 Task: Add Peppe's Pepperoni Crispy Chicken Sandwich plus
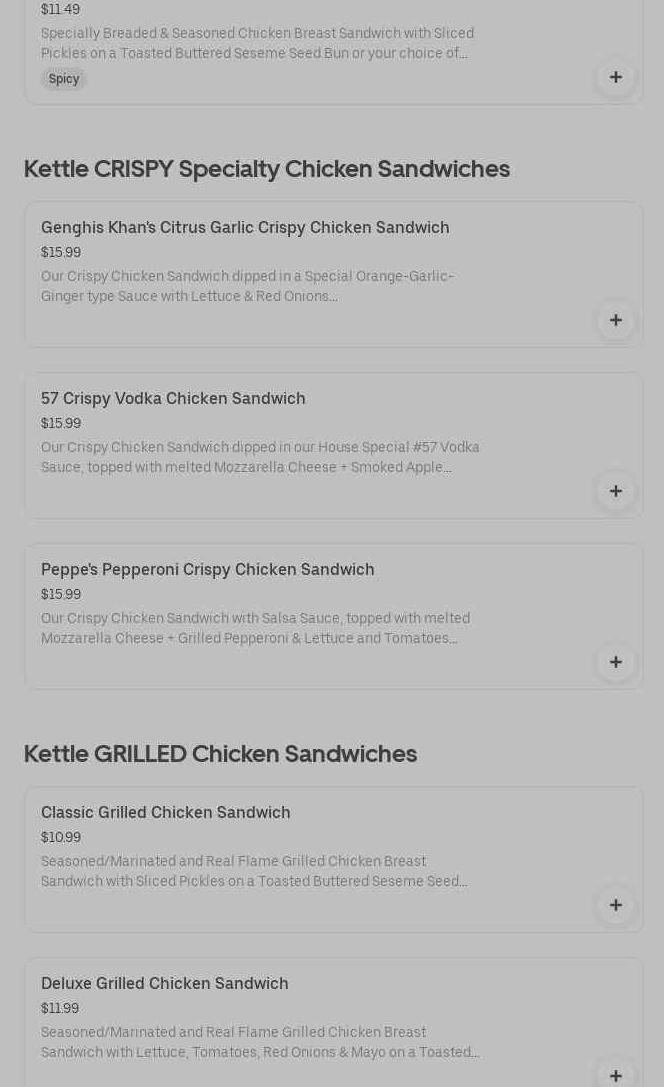click(x=615, y=662)
